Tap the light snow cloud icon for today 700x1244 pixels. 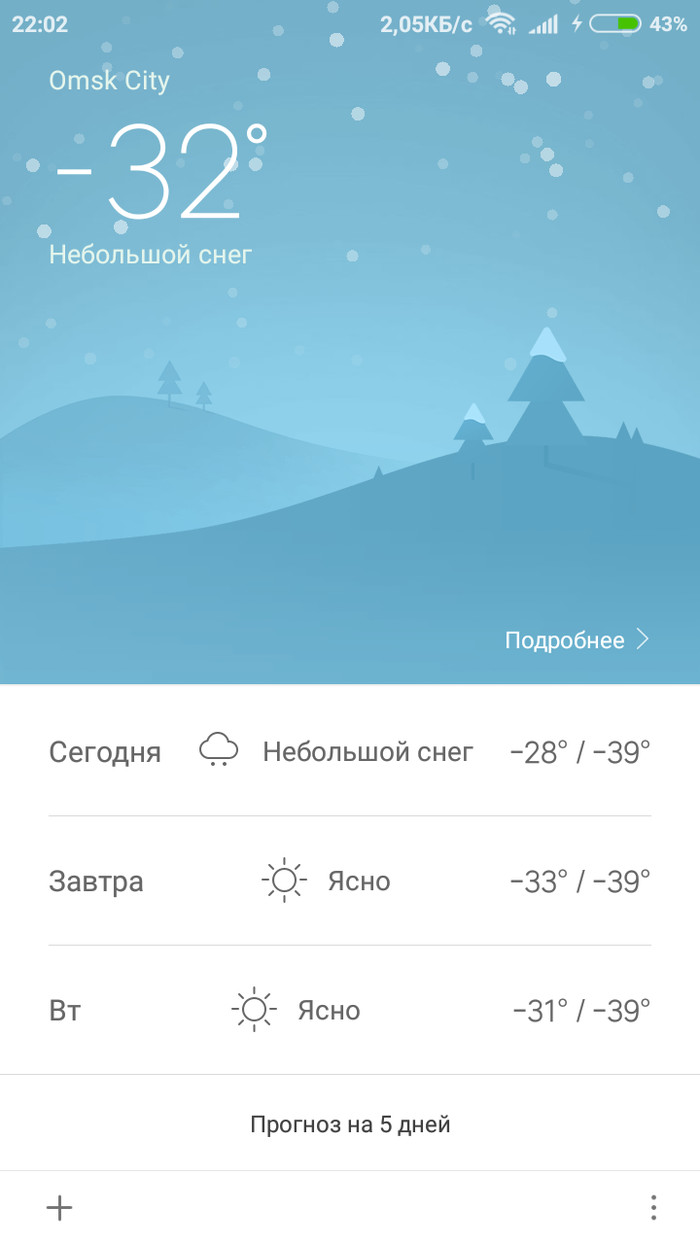tap(218, 750)
